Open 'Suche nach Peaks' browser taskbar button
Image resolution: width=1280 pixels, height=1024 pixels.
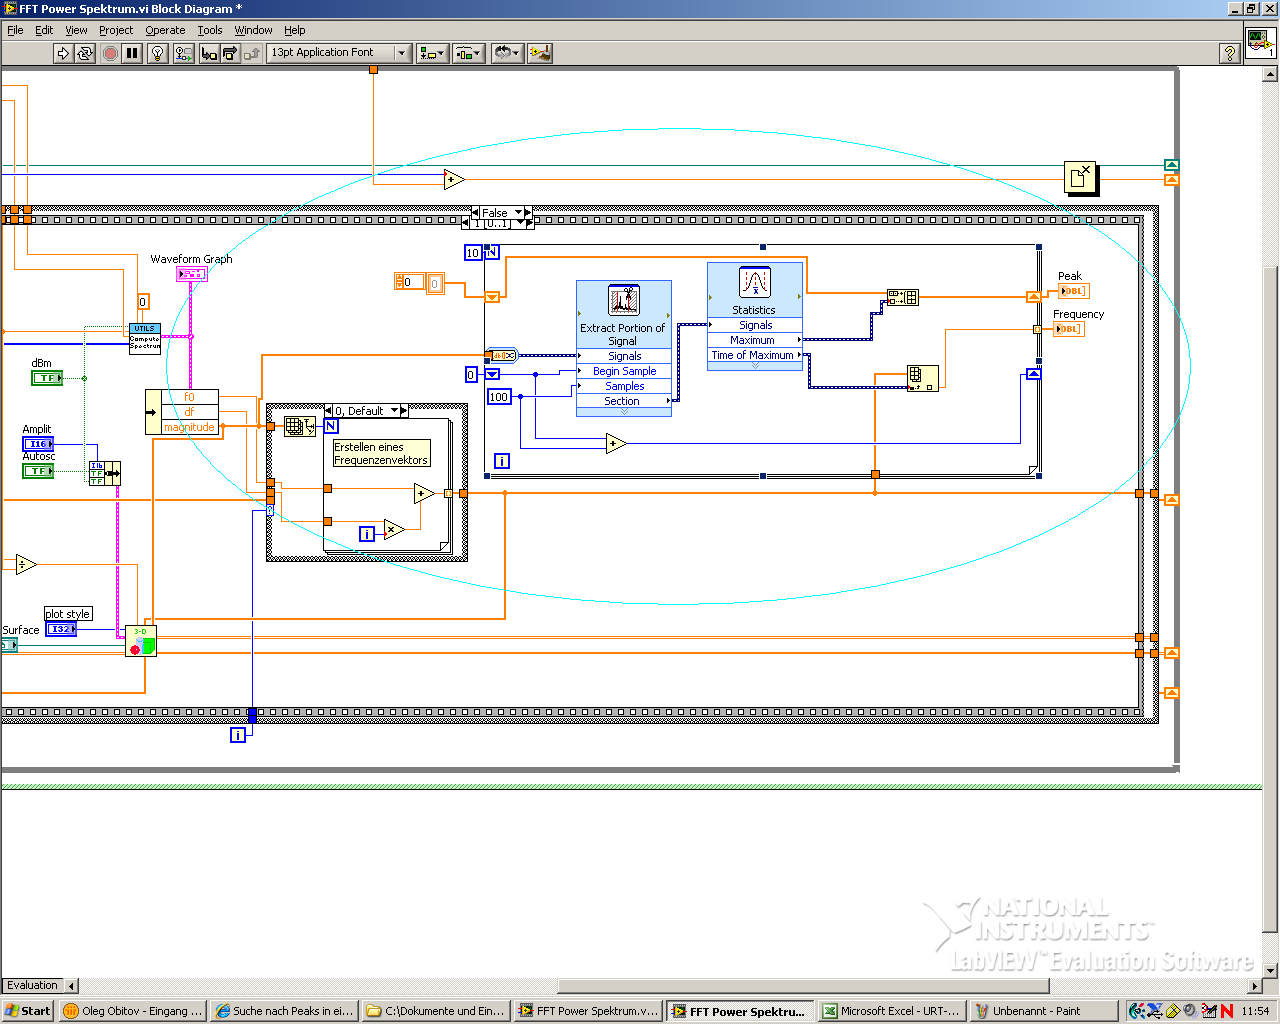click(x=285, y=1011)
